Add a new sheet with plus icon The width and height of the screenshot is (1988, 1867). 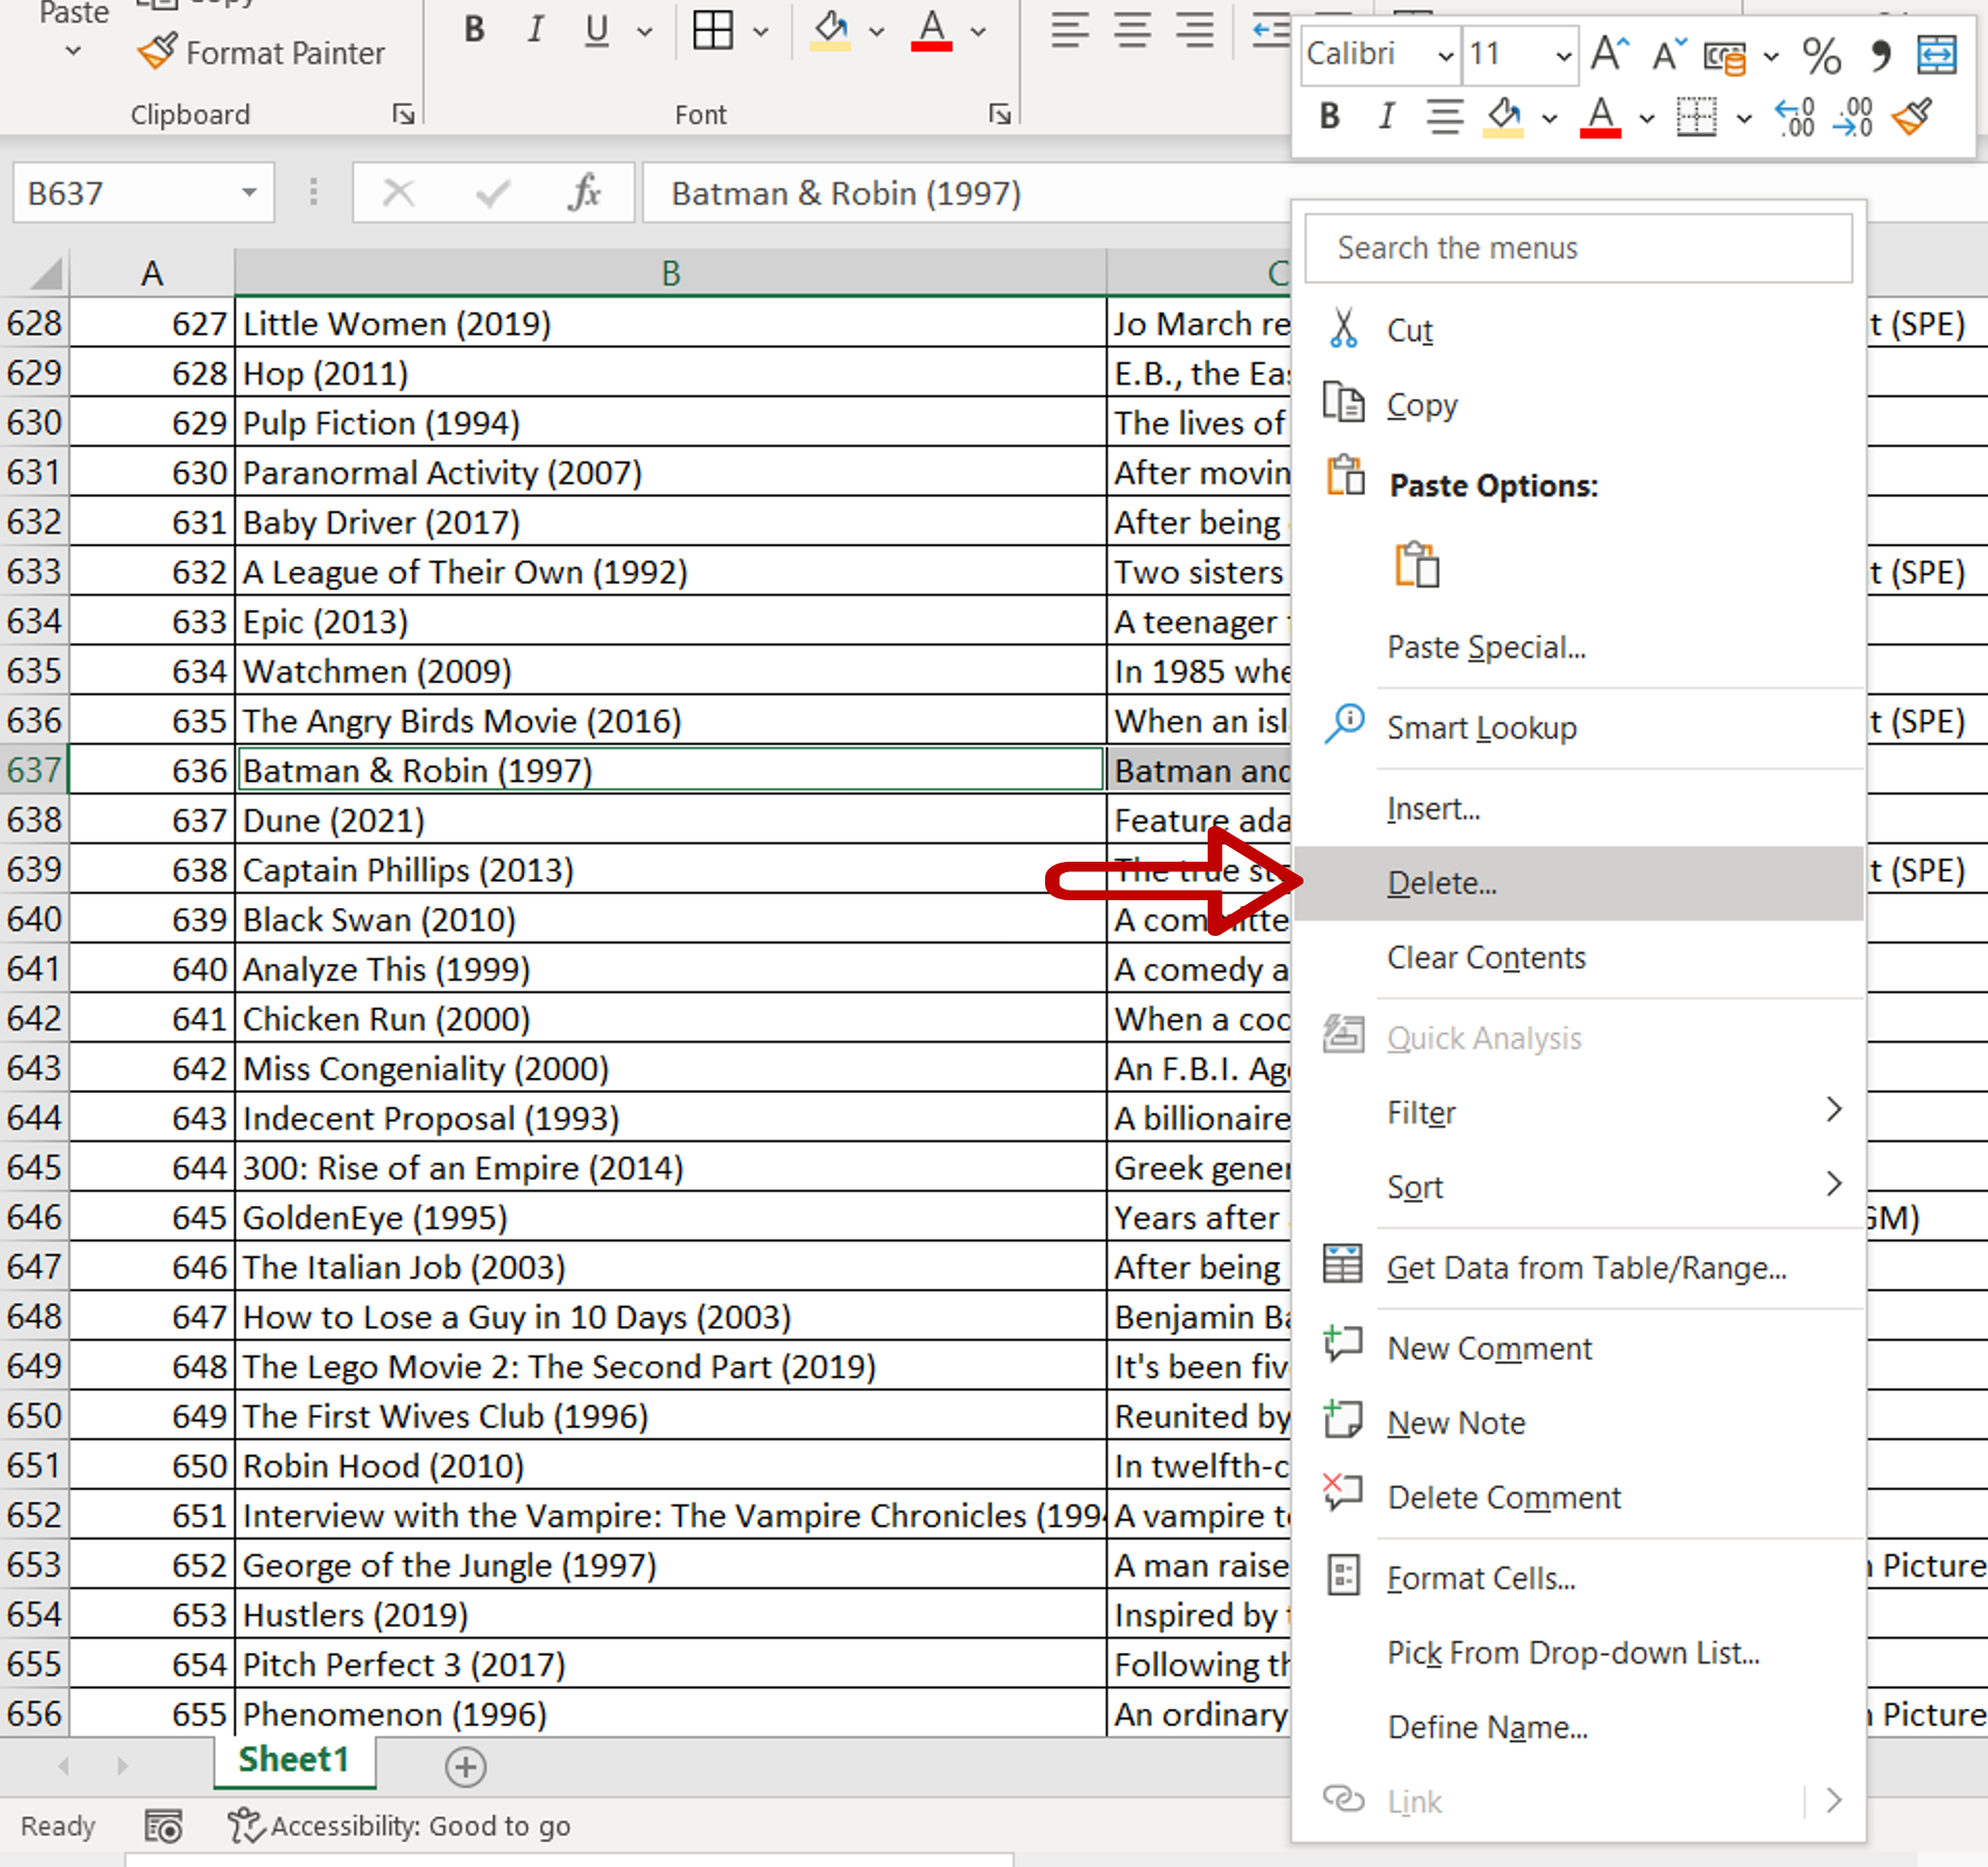465,1767
